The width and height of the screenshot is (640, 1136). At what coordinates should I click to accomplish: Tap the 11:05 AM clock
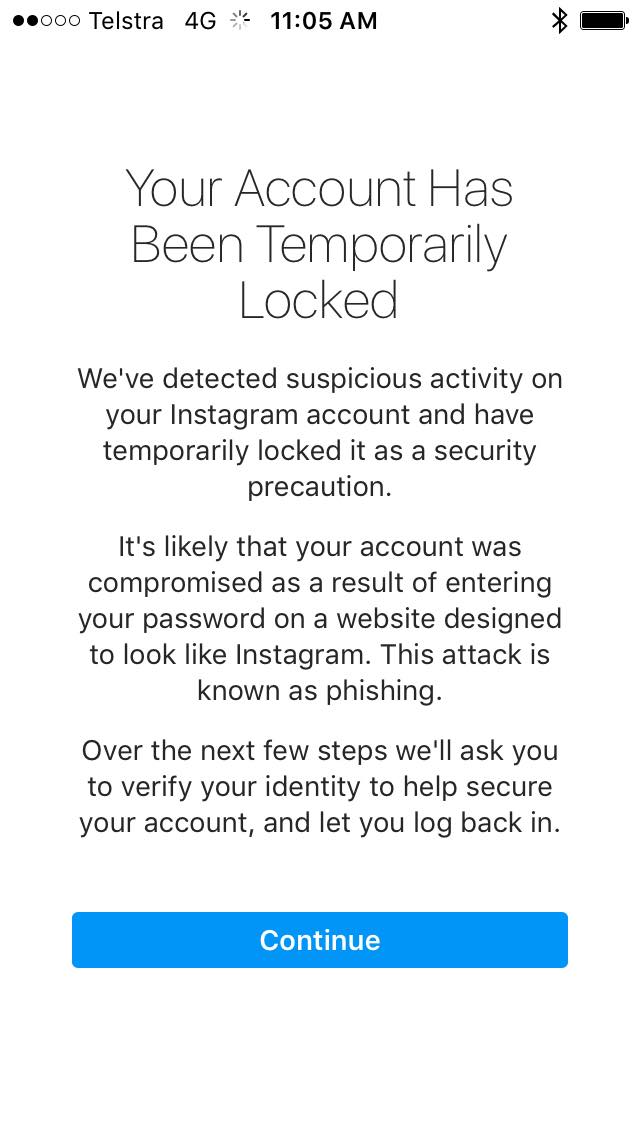pyautogui.click(x=324, y=20)
